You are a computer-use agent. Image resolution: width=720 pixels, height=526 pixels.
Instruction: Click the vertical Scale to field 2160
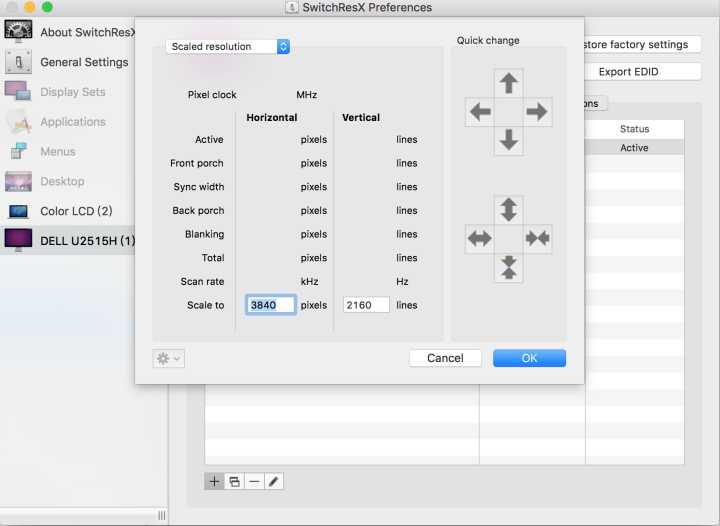(x=366, y=305)
